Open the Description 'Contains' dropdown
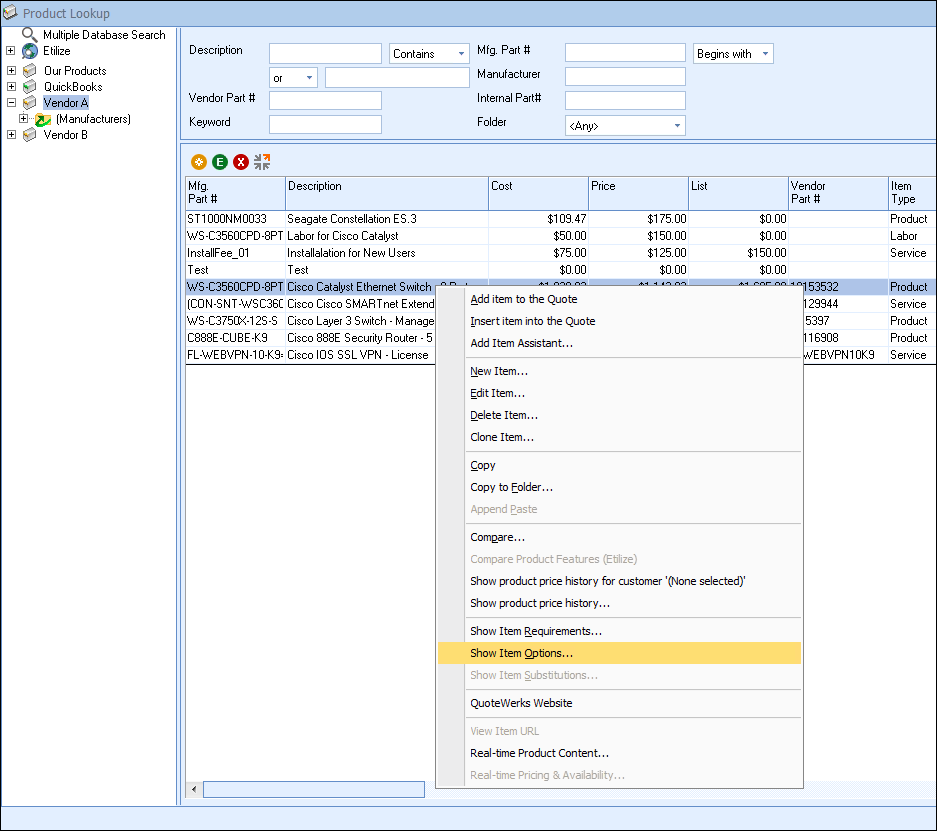This screenshot has height=831, width=937. pyautogui.click(x=461, y=54)
